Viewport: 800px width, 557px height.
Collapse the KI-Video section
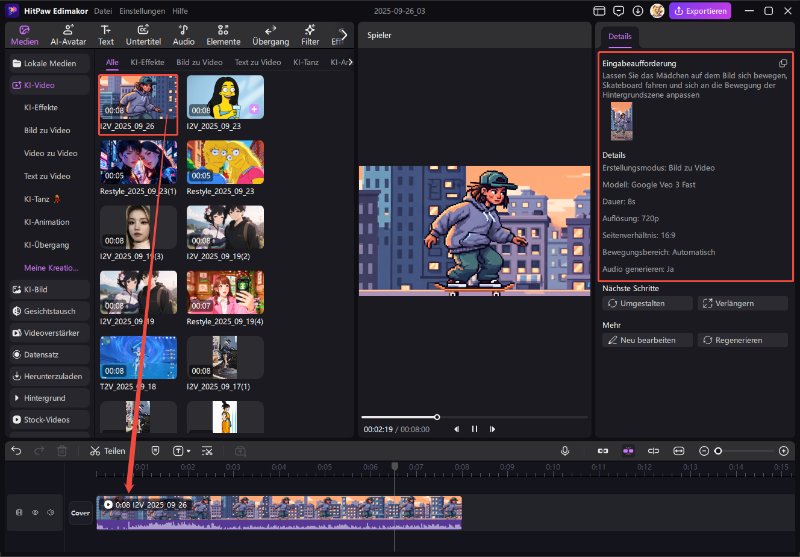[49, 85]
